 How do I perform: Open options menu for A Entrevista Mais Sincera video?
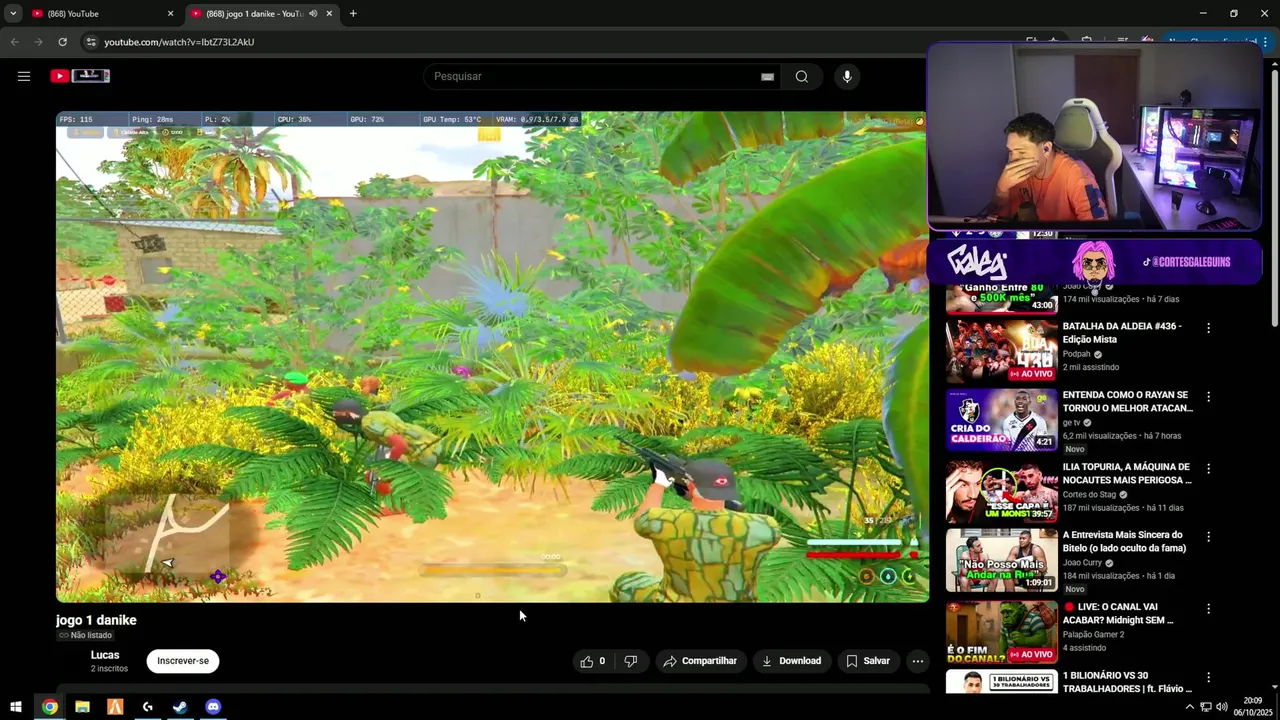(1208, 537)
